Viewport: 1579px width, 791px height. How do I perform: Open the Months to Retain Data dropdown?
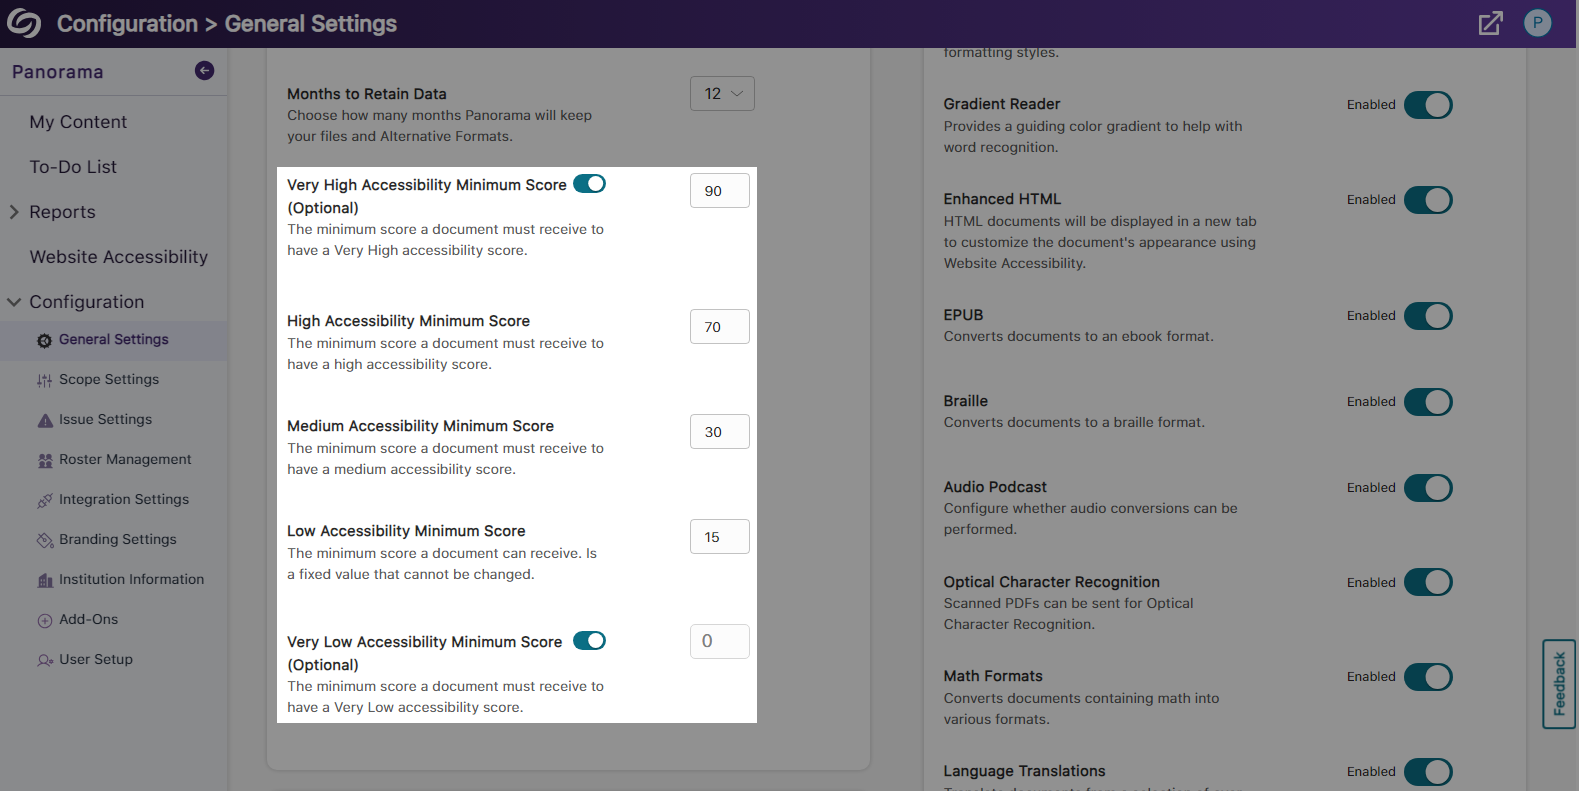pos(722,94)
